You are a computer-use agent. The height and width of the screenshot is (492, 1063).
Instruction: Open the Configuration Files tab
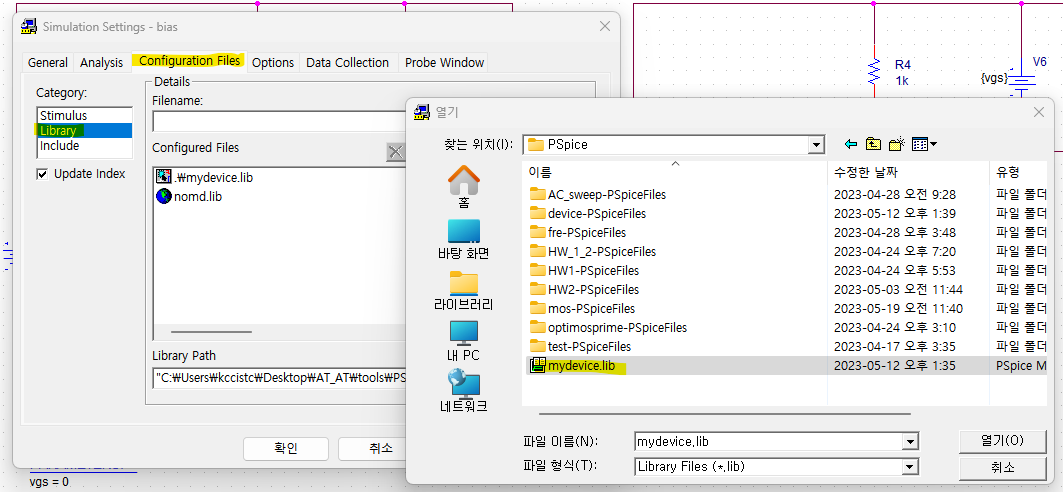click(189, 61)
